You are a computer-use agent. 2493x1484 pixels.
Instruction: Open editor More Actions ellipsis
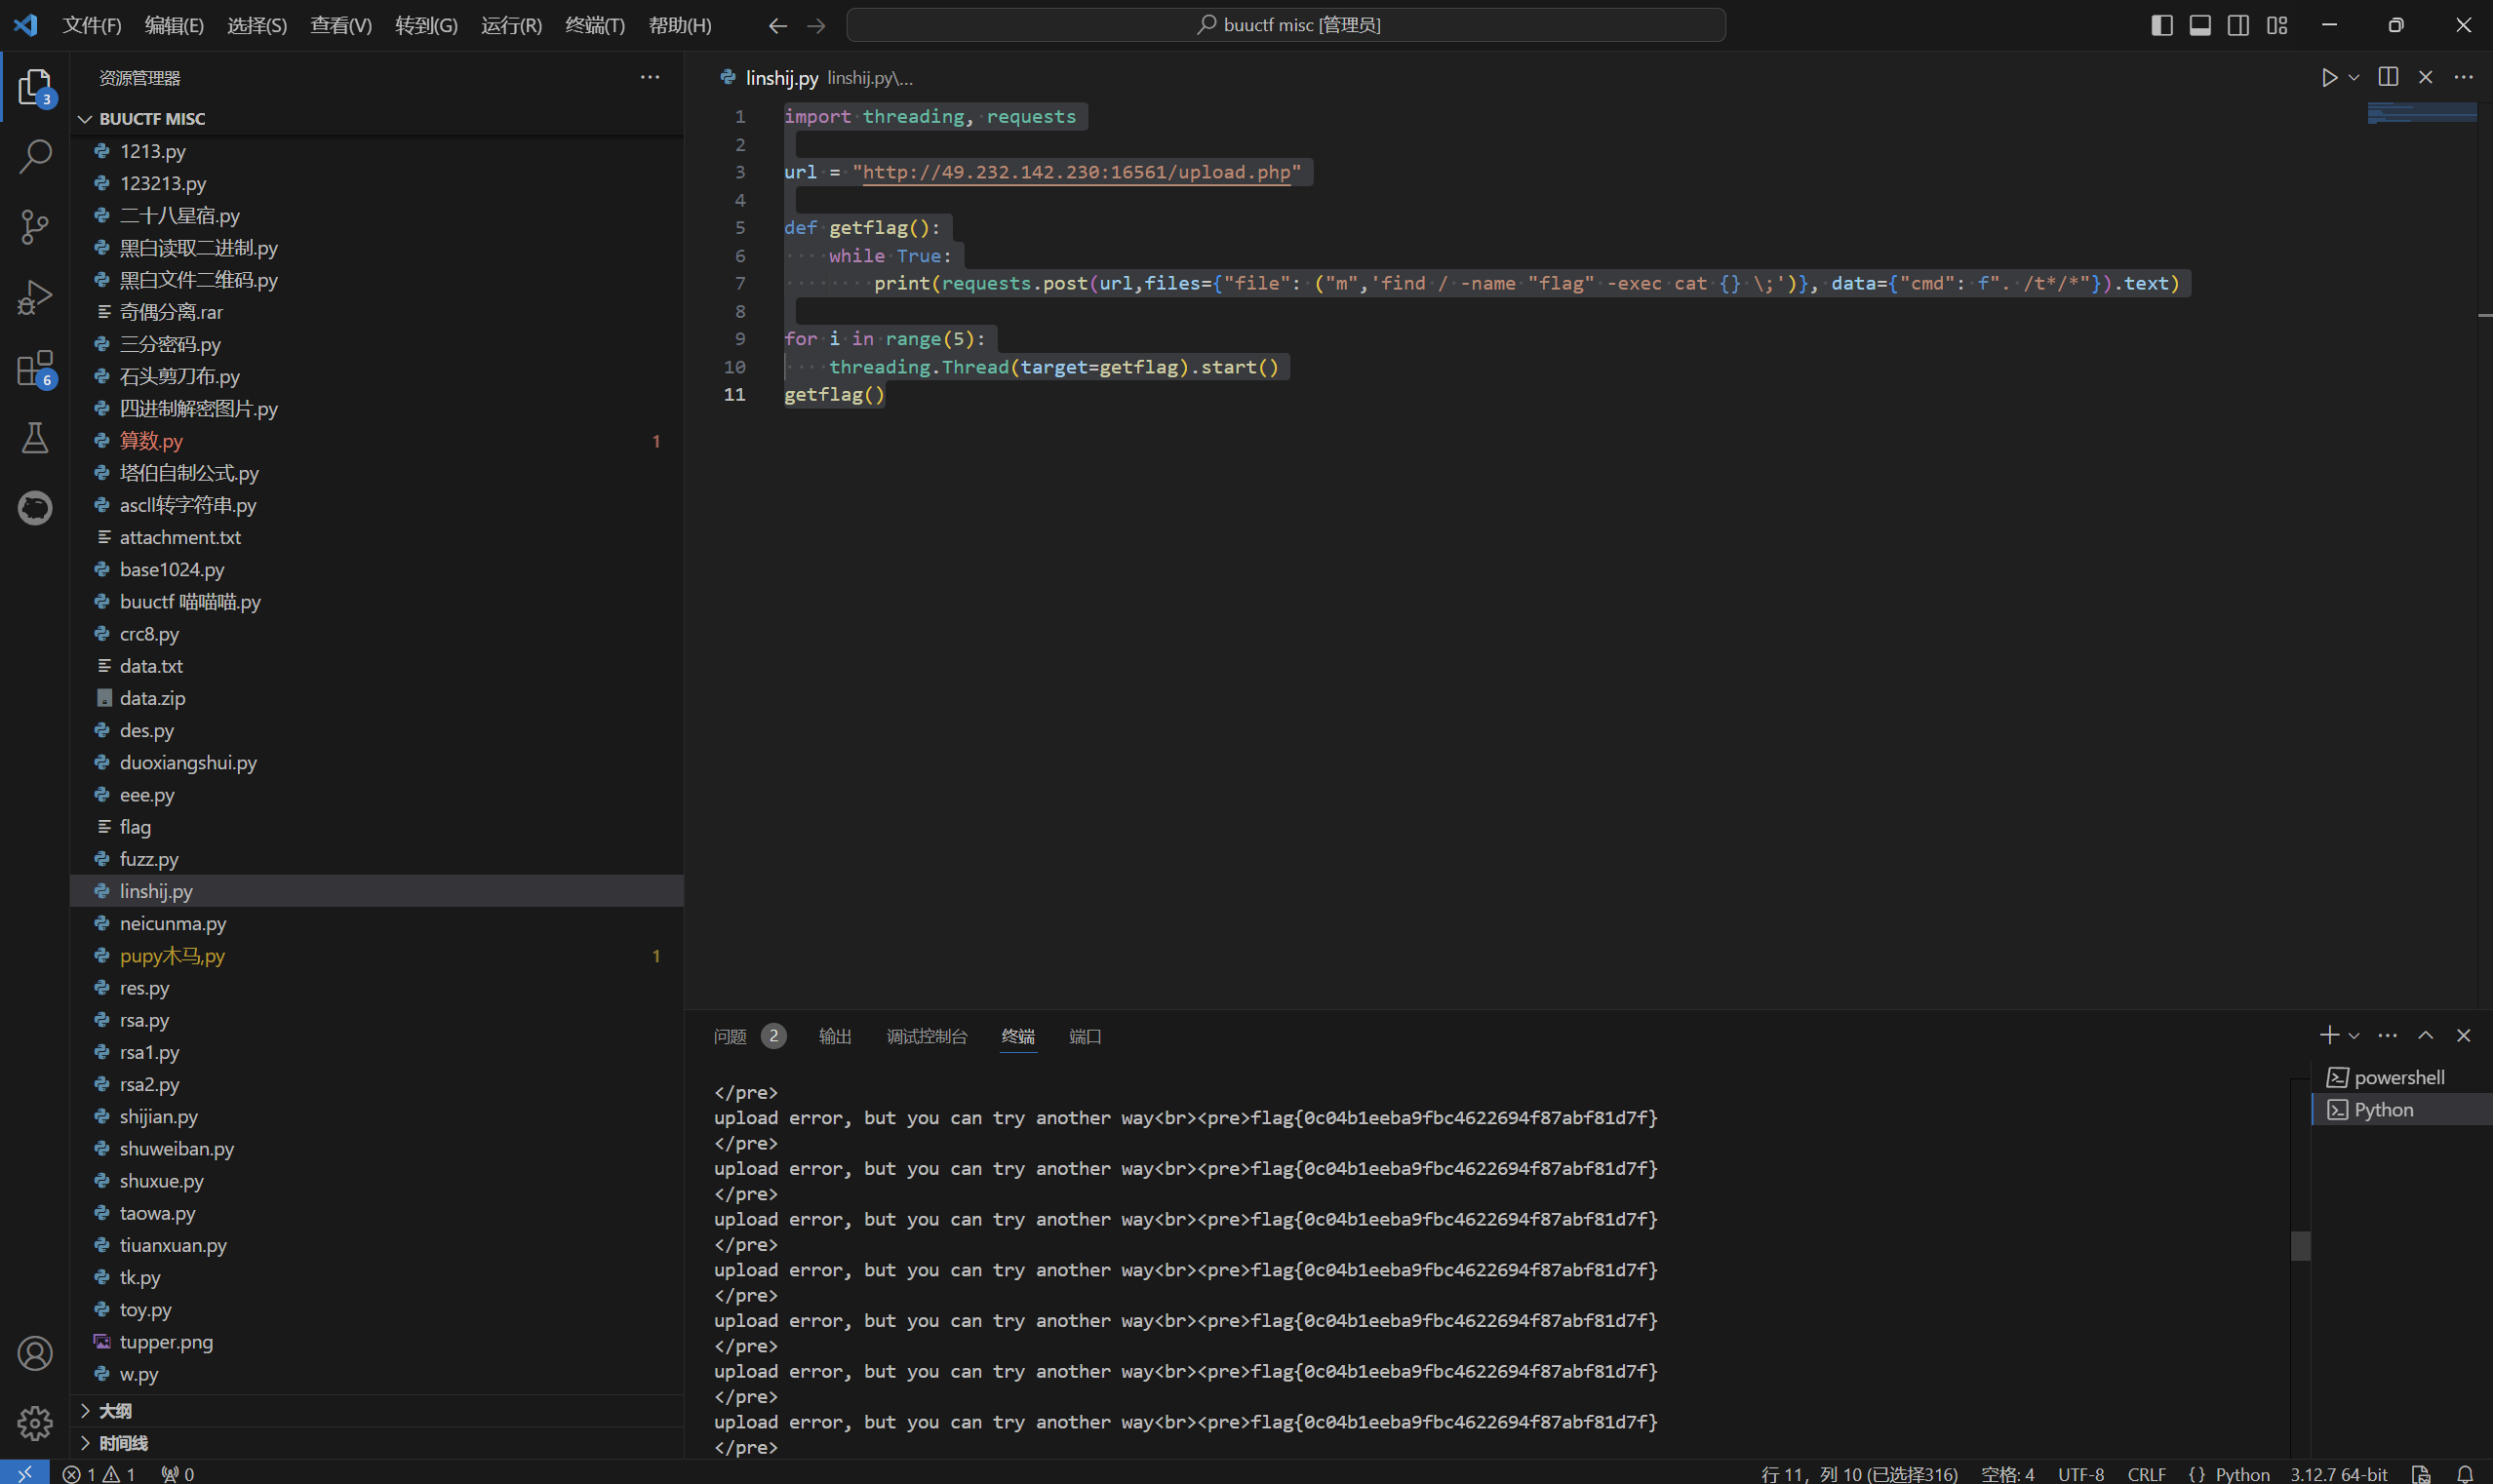click(x=2463, y=77)
